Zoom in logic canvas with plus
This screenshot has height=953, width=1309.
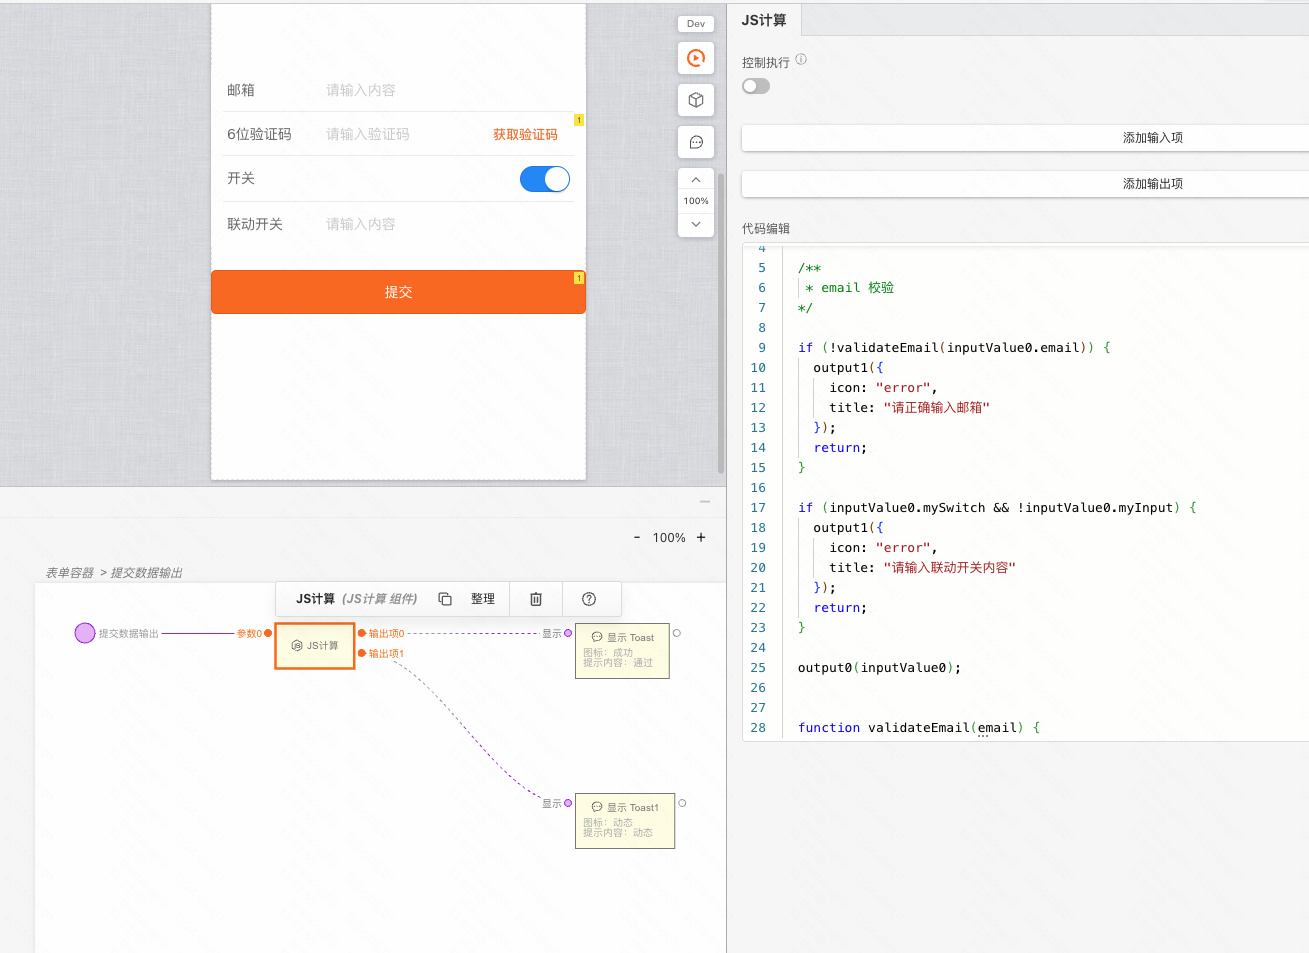pos(701,537)
